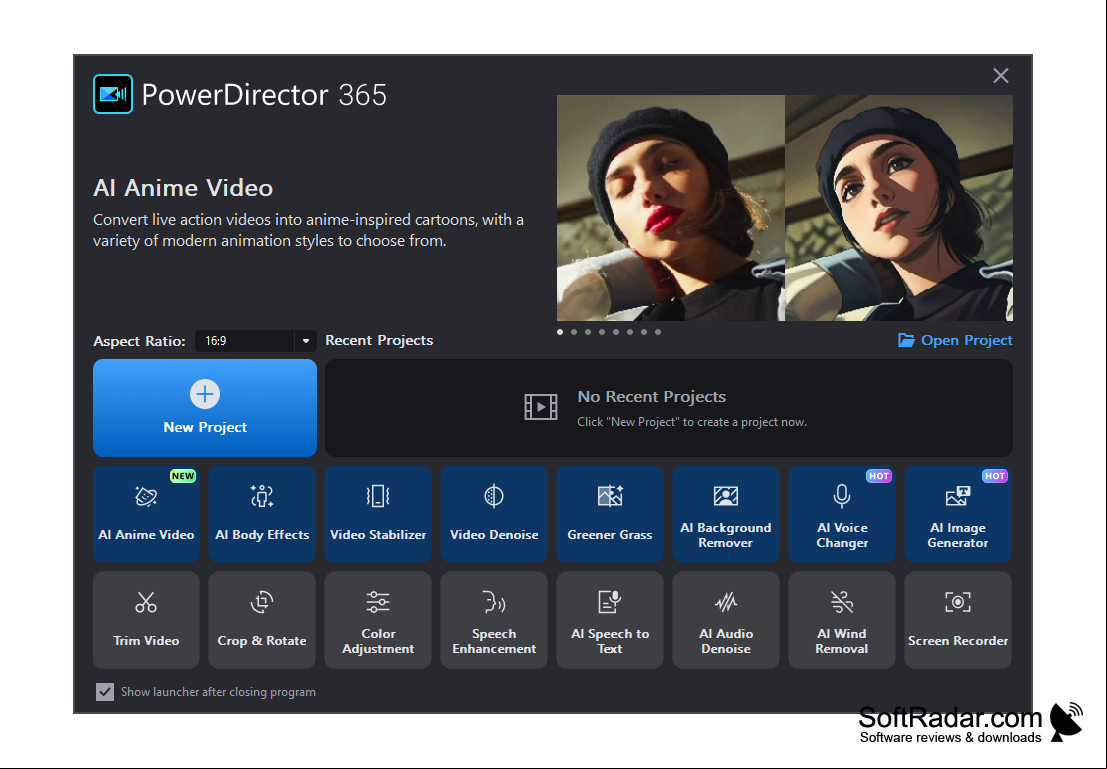Open AI Speech to Text
This screenshot has height=769, width=1107.
610,620
